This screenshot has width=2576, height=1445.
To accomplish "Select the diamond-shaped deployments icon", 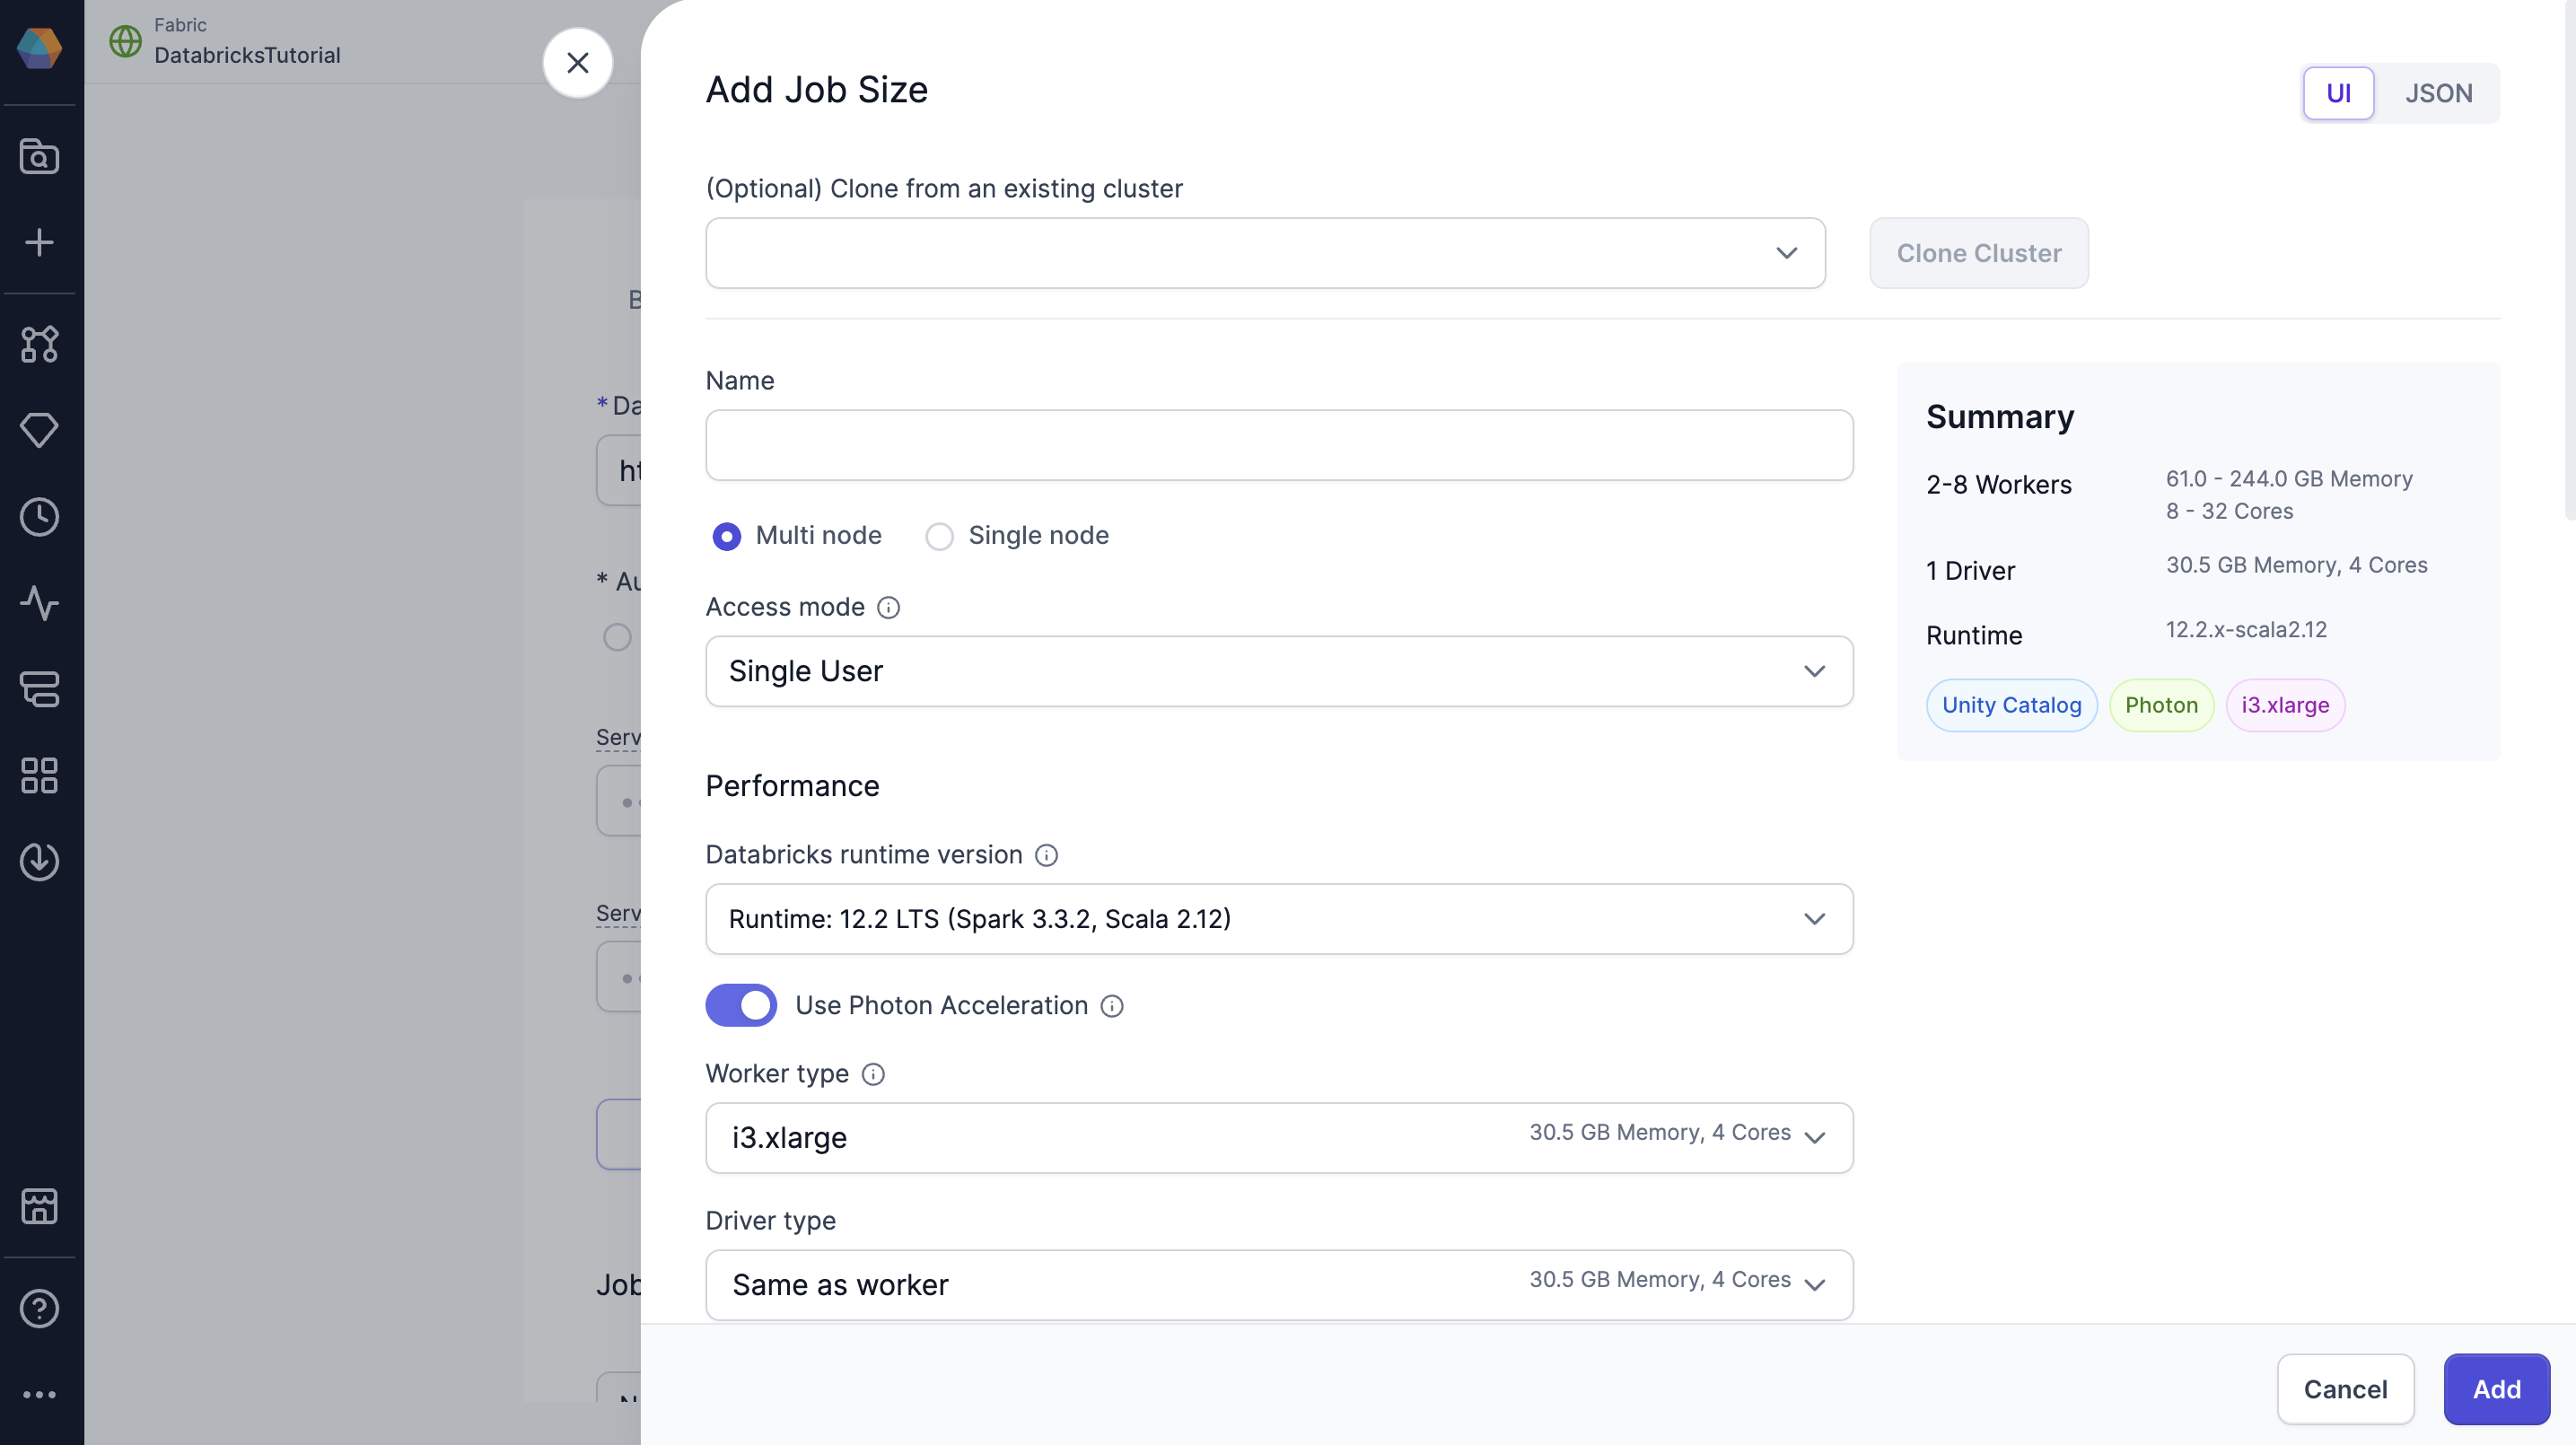I will (40, 431).
